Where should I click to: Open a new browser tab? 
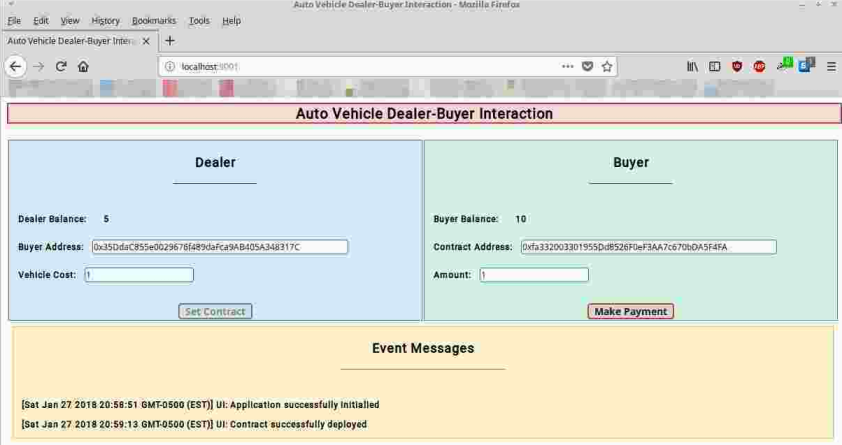169,41
